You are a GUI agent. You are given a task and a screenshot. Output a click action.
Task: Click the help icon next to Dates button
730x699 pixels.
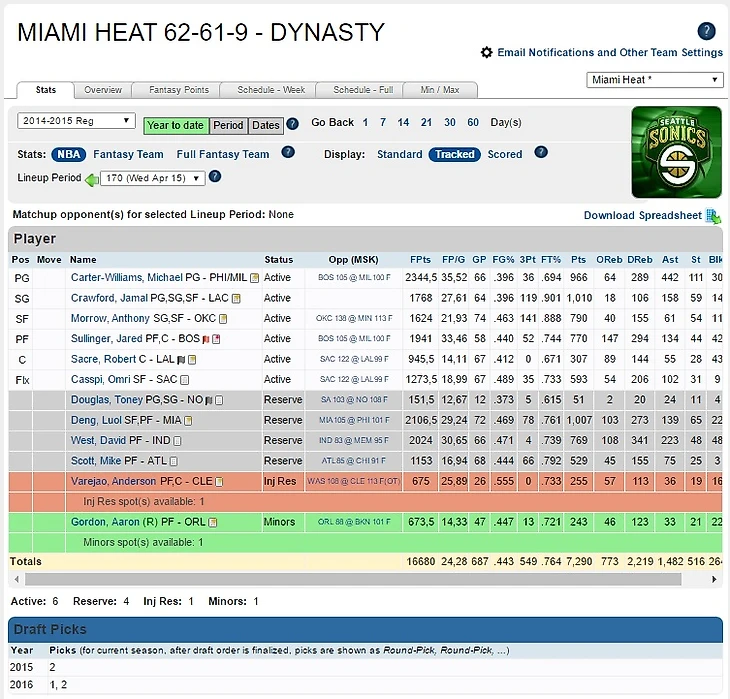point(293,124)
